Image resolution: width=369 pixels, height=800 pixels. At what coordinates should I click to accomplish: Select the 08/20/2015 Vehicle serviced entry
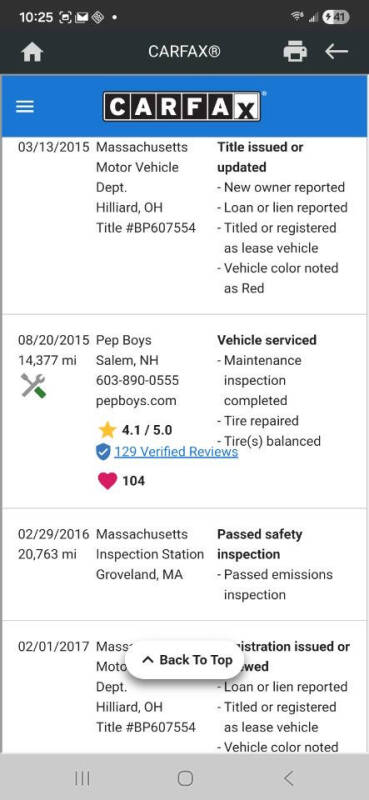pos(184,411)
